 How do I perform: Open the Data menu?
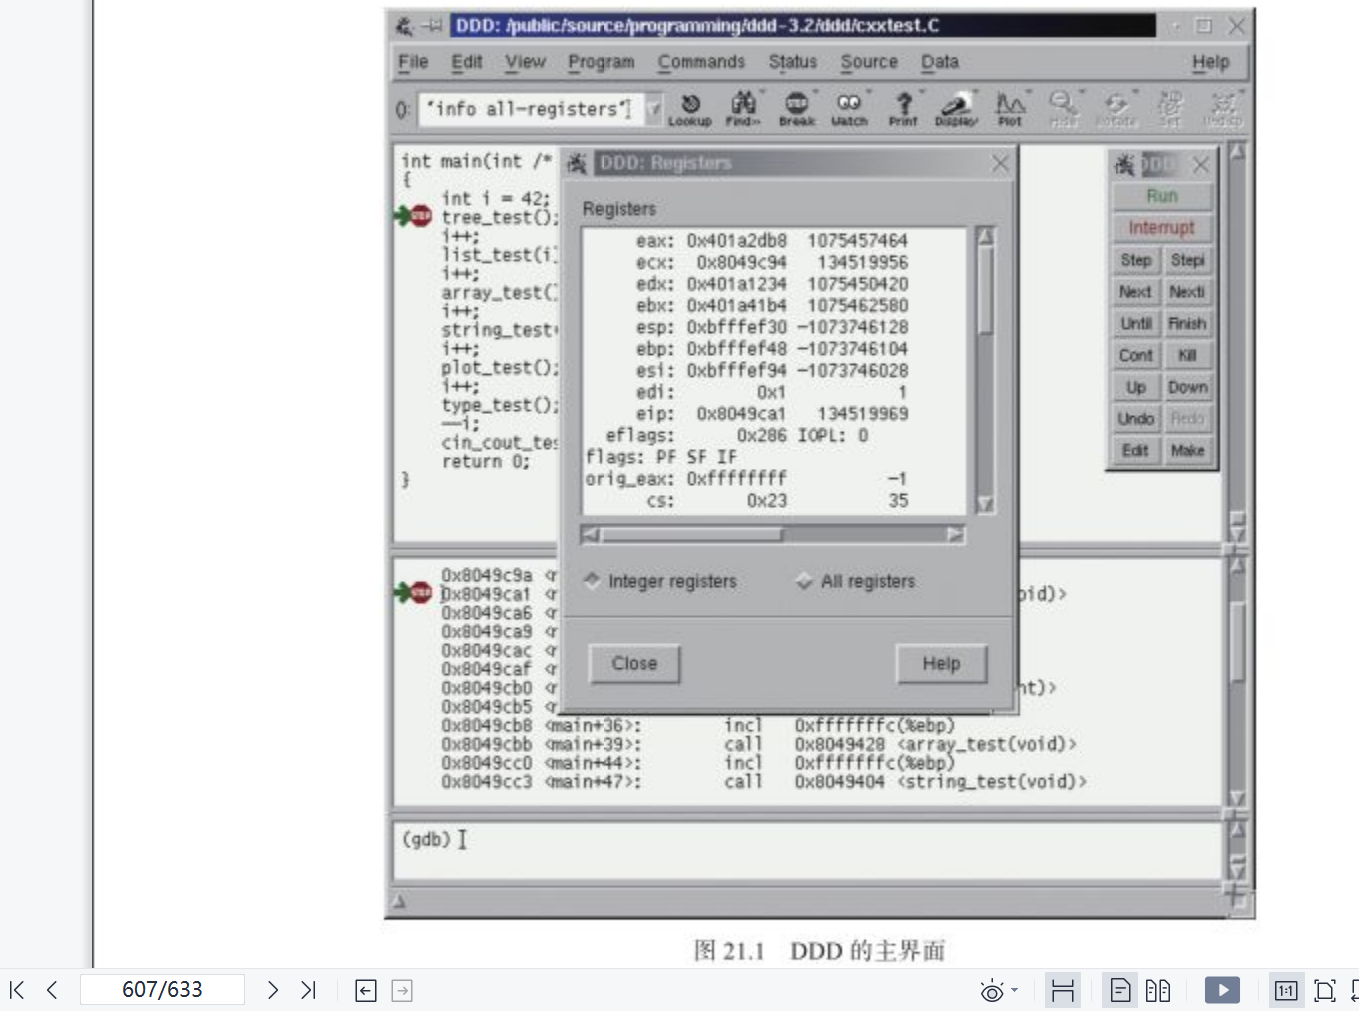pyautogui.click(x=939, y=62)
